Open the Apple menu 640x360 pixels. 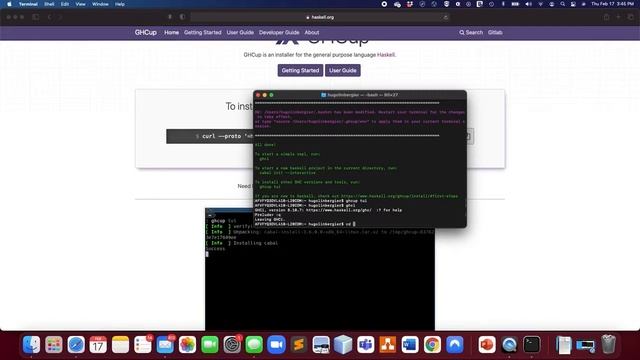[9, 4]
